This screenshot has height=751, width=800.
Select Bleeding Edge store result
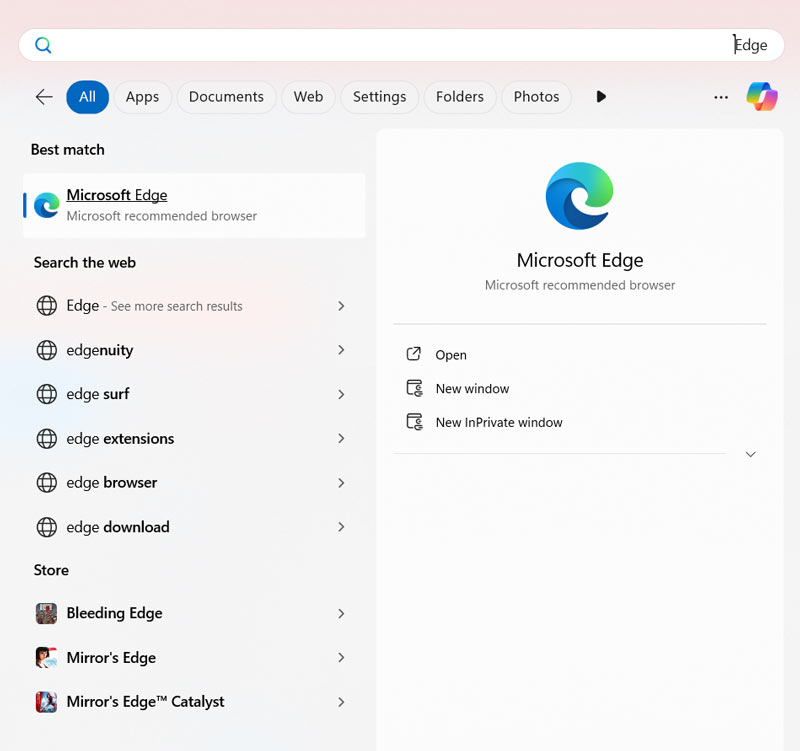194,613
